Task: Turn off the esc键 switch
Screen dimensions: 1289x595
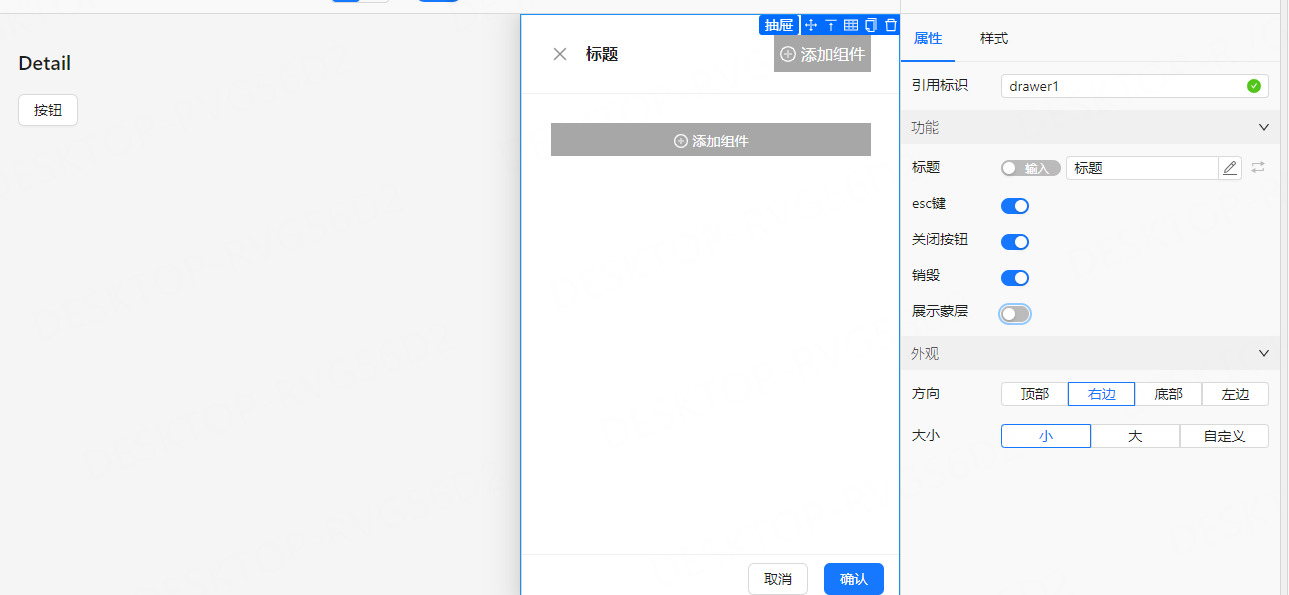Action: coord(1015,206)
